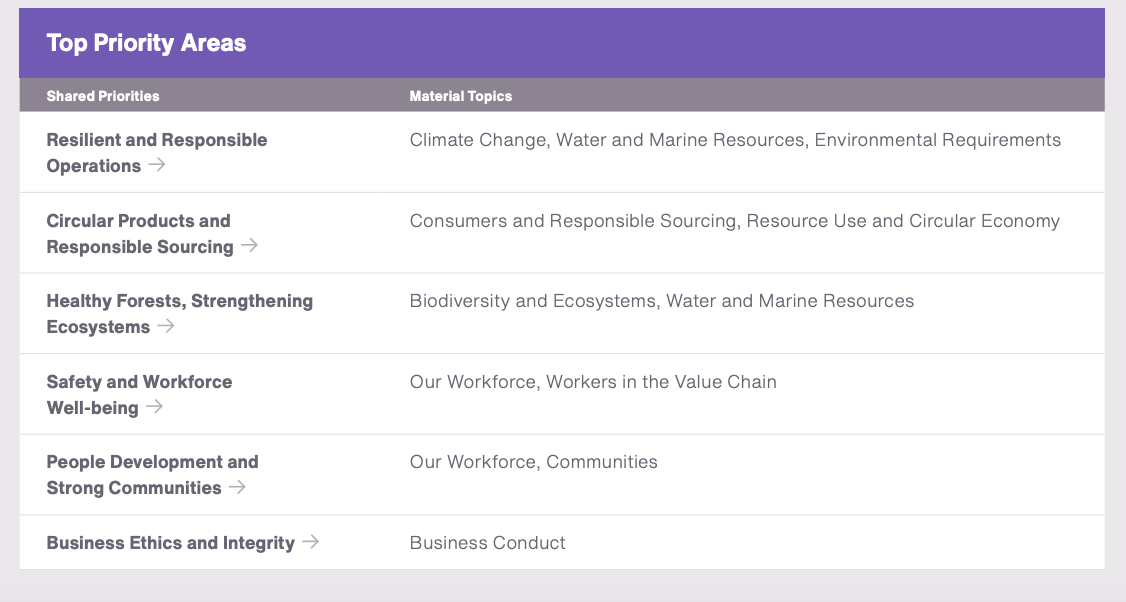Open Healthy Forests, Strengthening Ecosystems link

pos(180,314)
